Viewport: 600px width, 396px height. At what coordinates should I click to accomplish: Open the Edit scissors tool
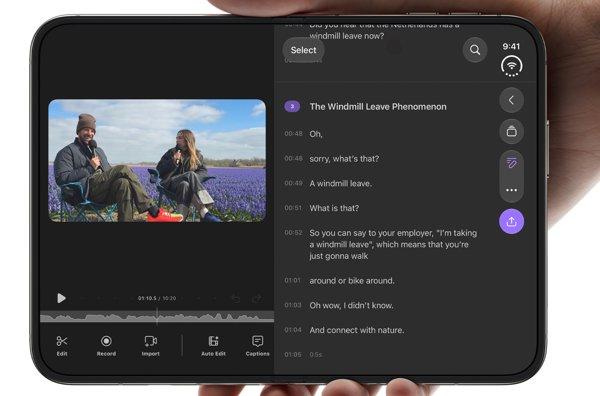click(62, 345)
